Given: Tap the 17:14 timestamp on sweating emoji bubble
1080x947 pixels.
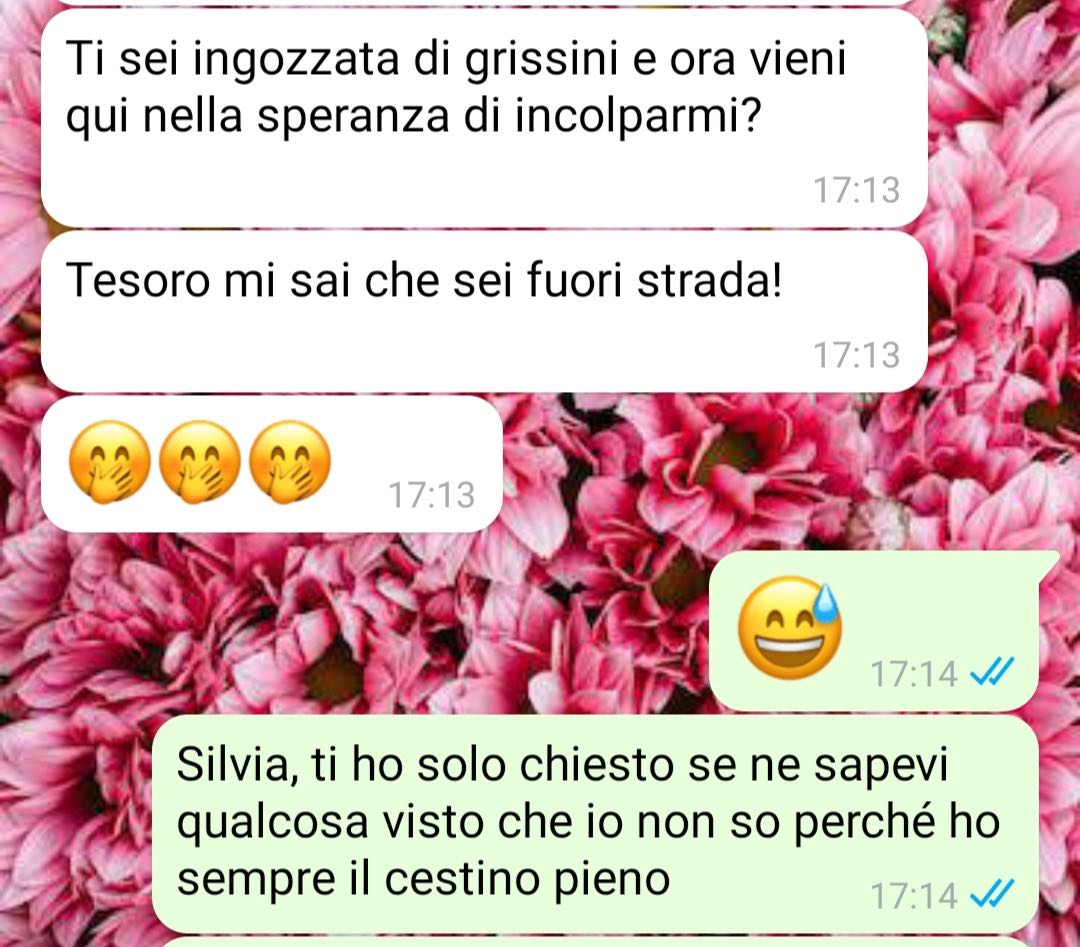Looking at the screenshot, I should [914, 674].
